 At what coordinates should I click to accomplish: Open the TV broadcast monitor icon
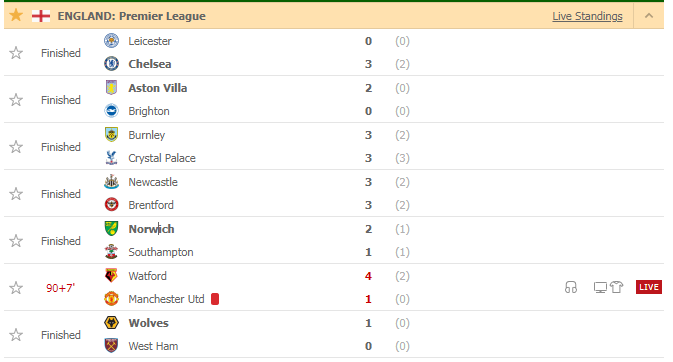[x=600, y=287]
